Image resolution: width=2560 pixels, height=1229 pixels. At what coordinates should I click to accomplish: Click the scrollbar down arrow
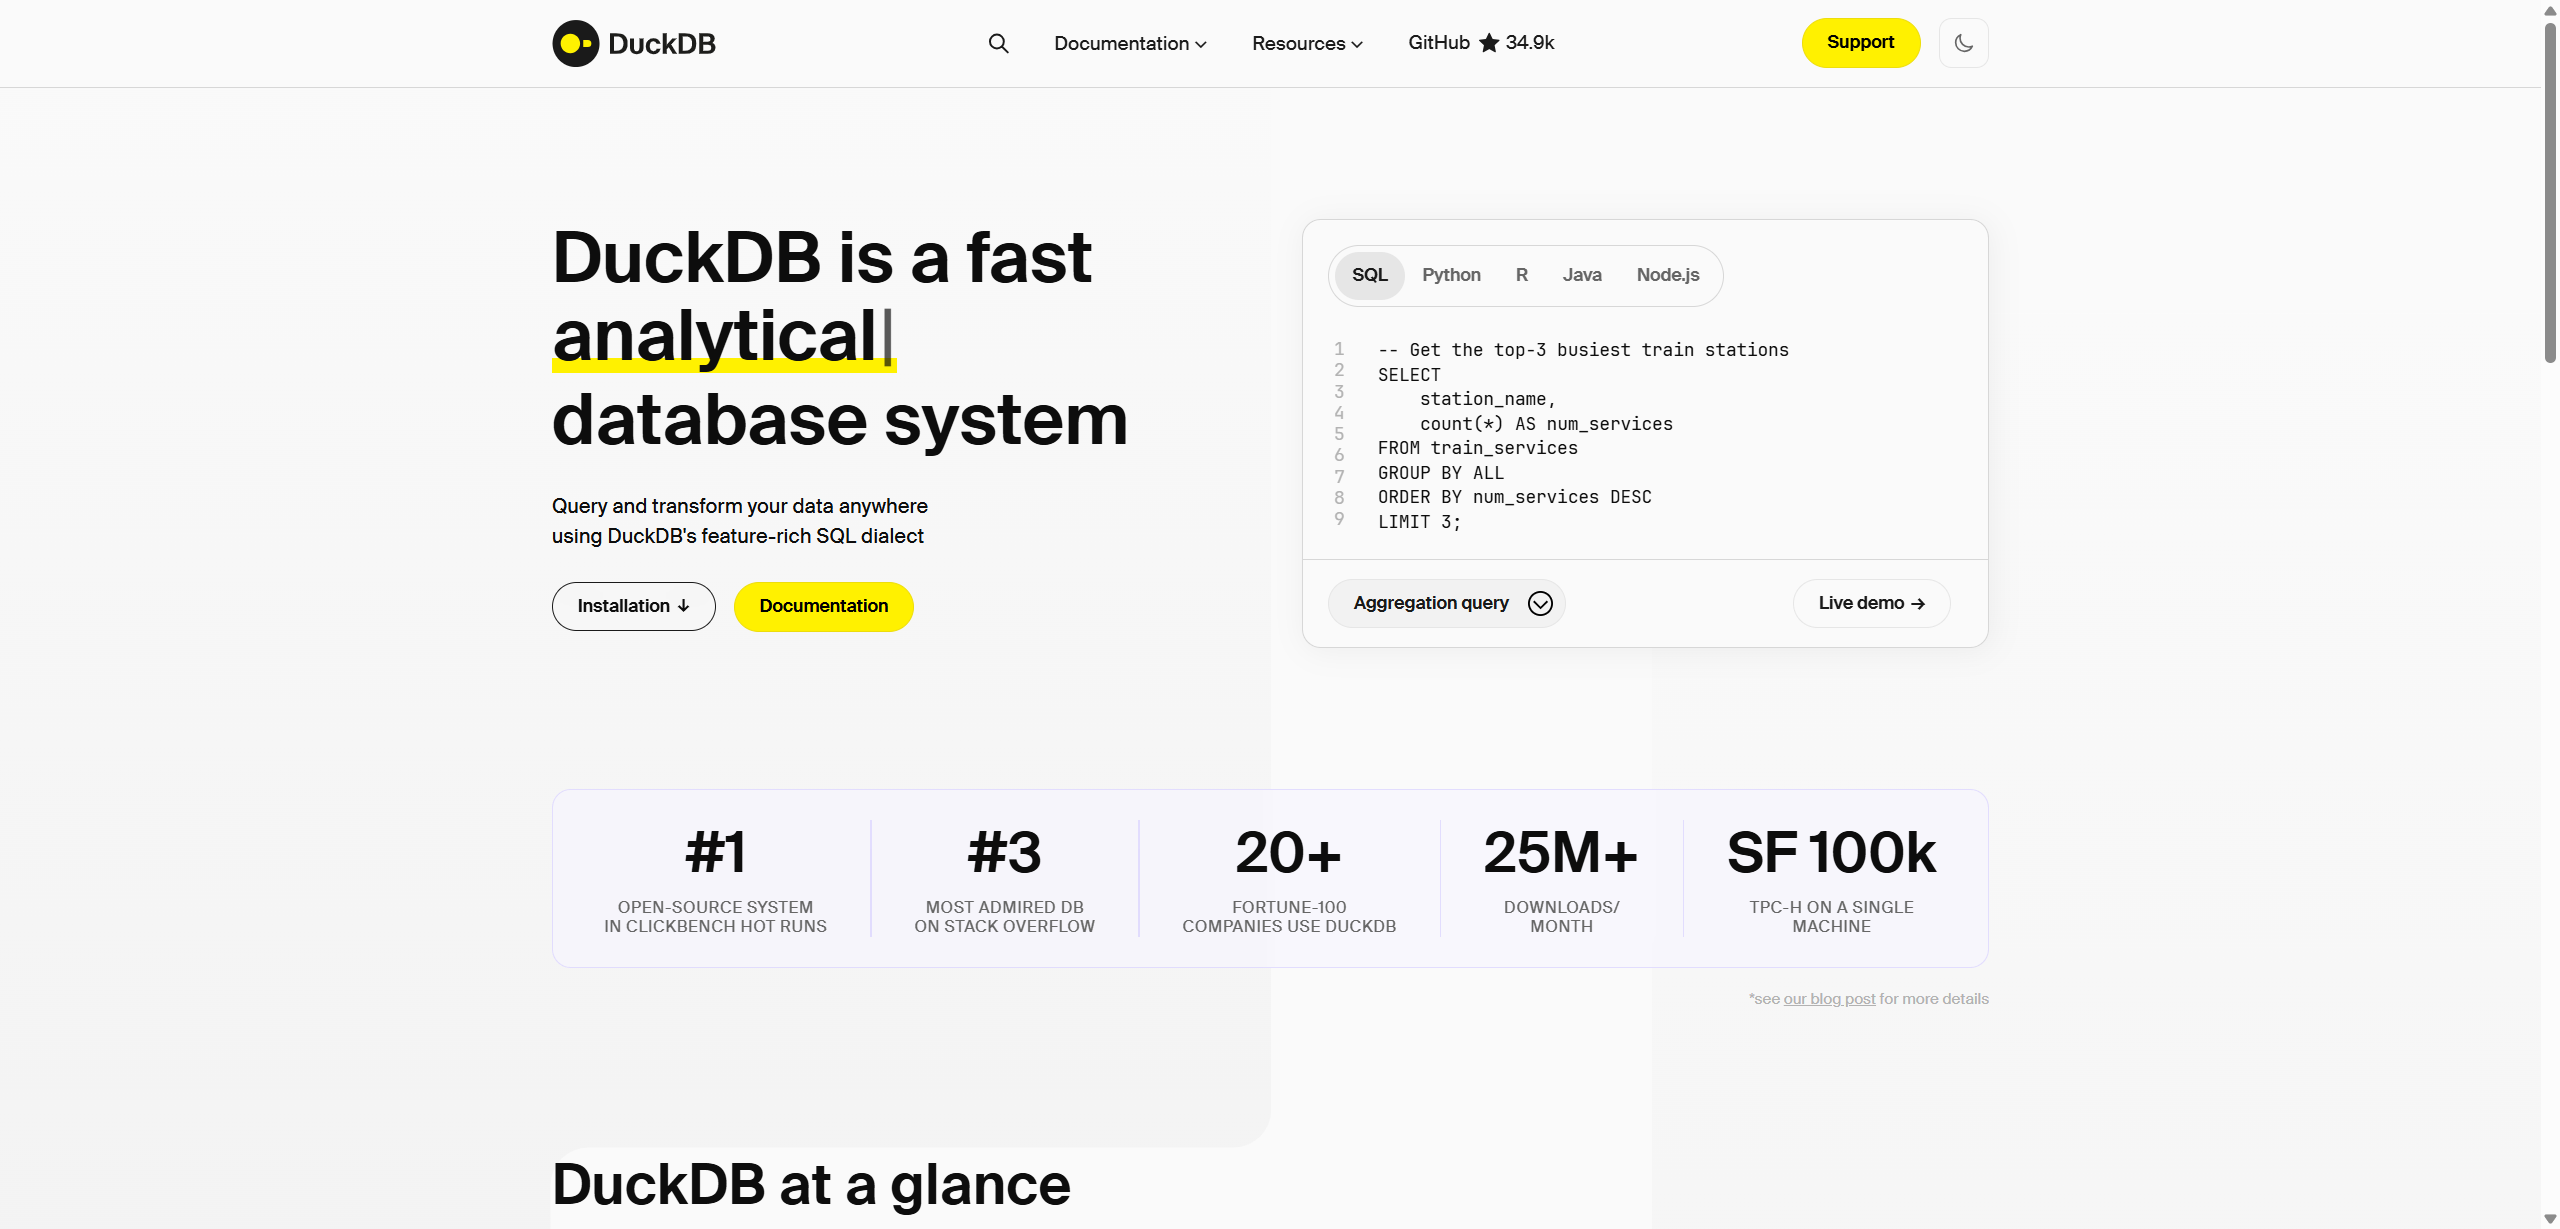pyautogui.click(x=2549, y=1219)
